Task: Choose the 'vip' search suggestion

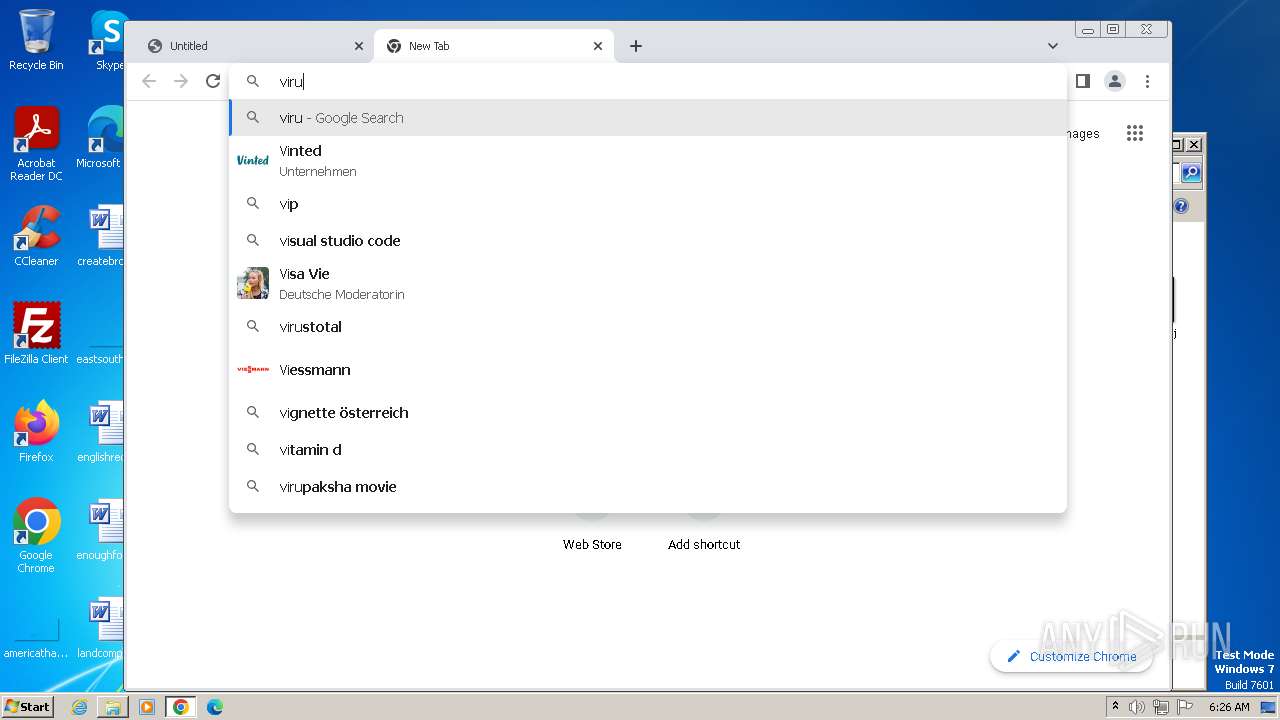Action: [648, 204]
